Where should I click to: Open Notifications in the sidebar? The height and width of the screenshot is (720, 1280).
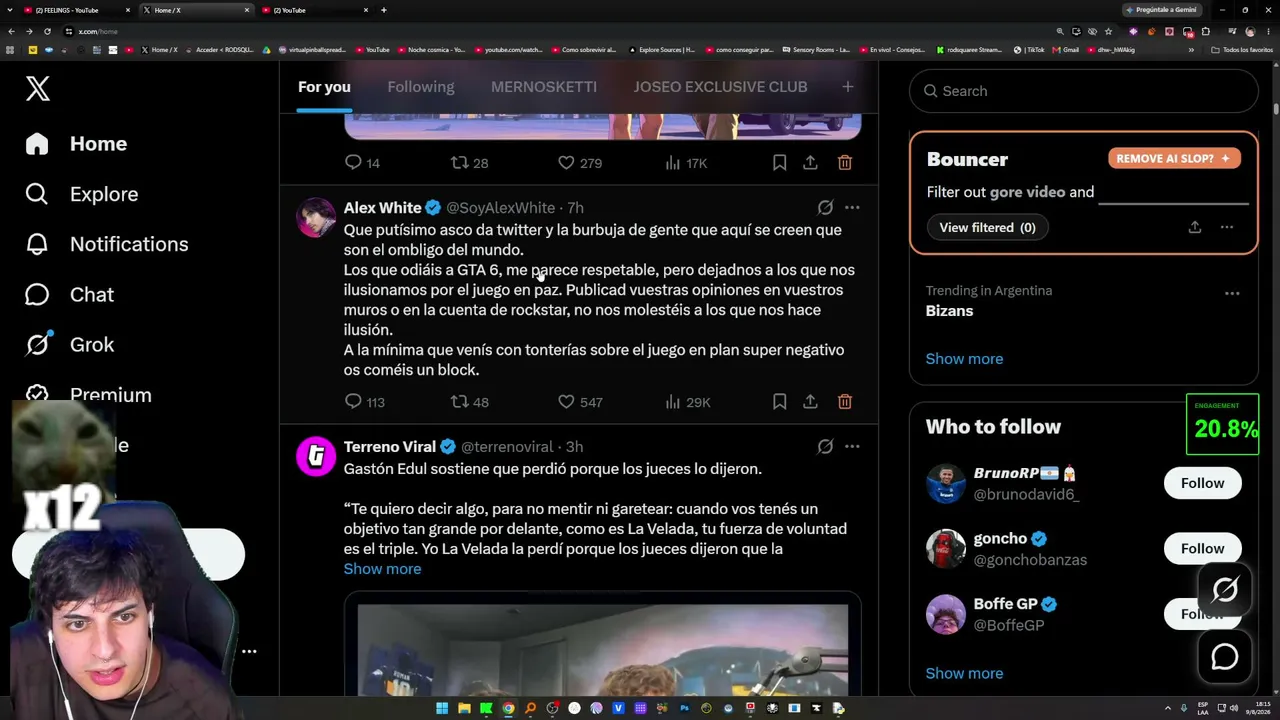pos(107,244)
